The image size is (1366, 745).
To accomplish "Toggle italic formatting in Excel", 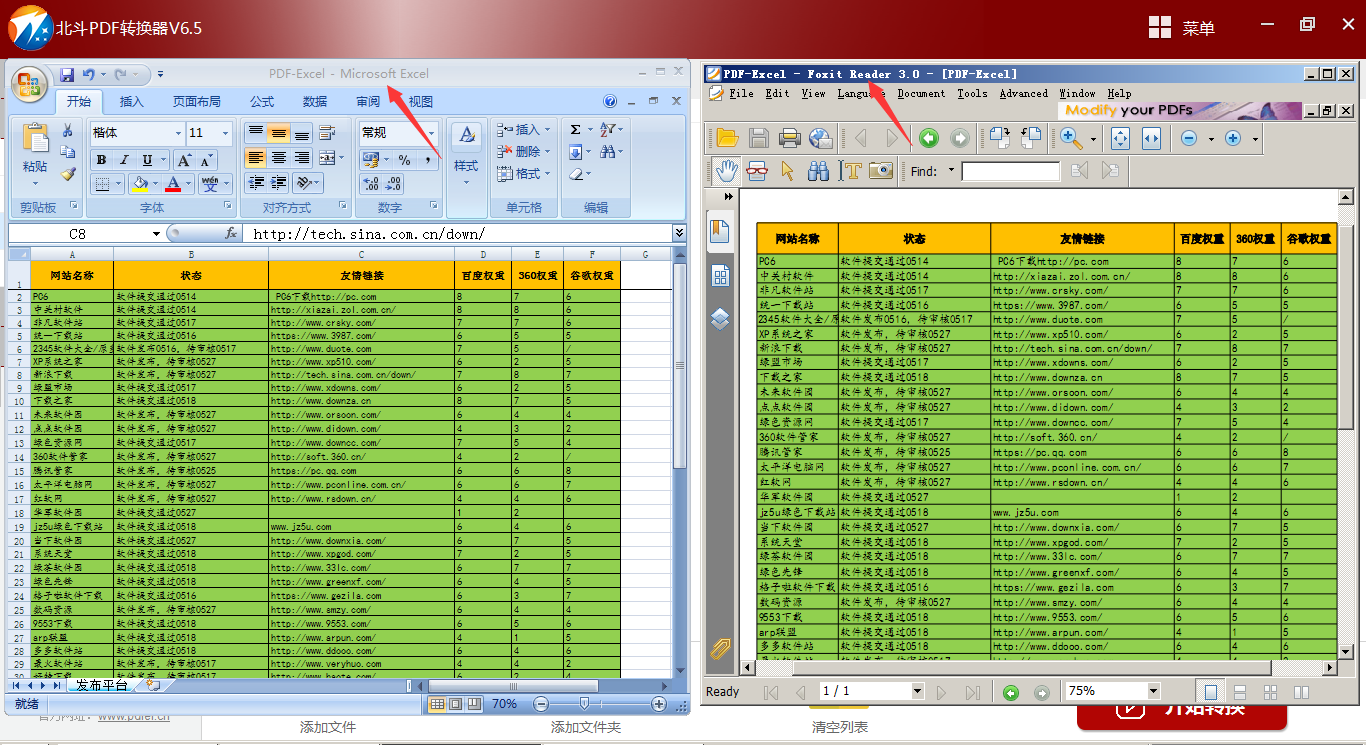I will click(124, 160).
